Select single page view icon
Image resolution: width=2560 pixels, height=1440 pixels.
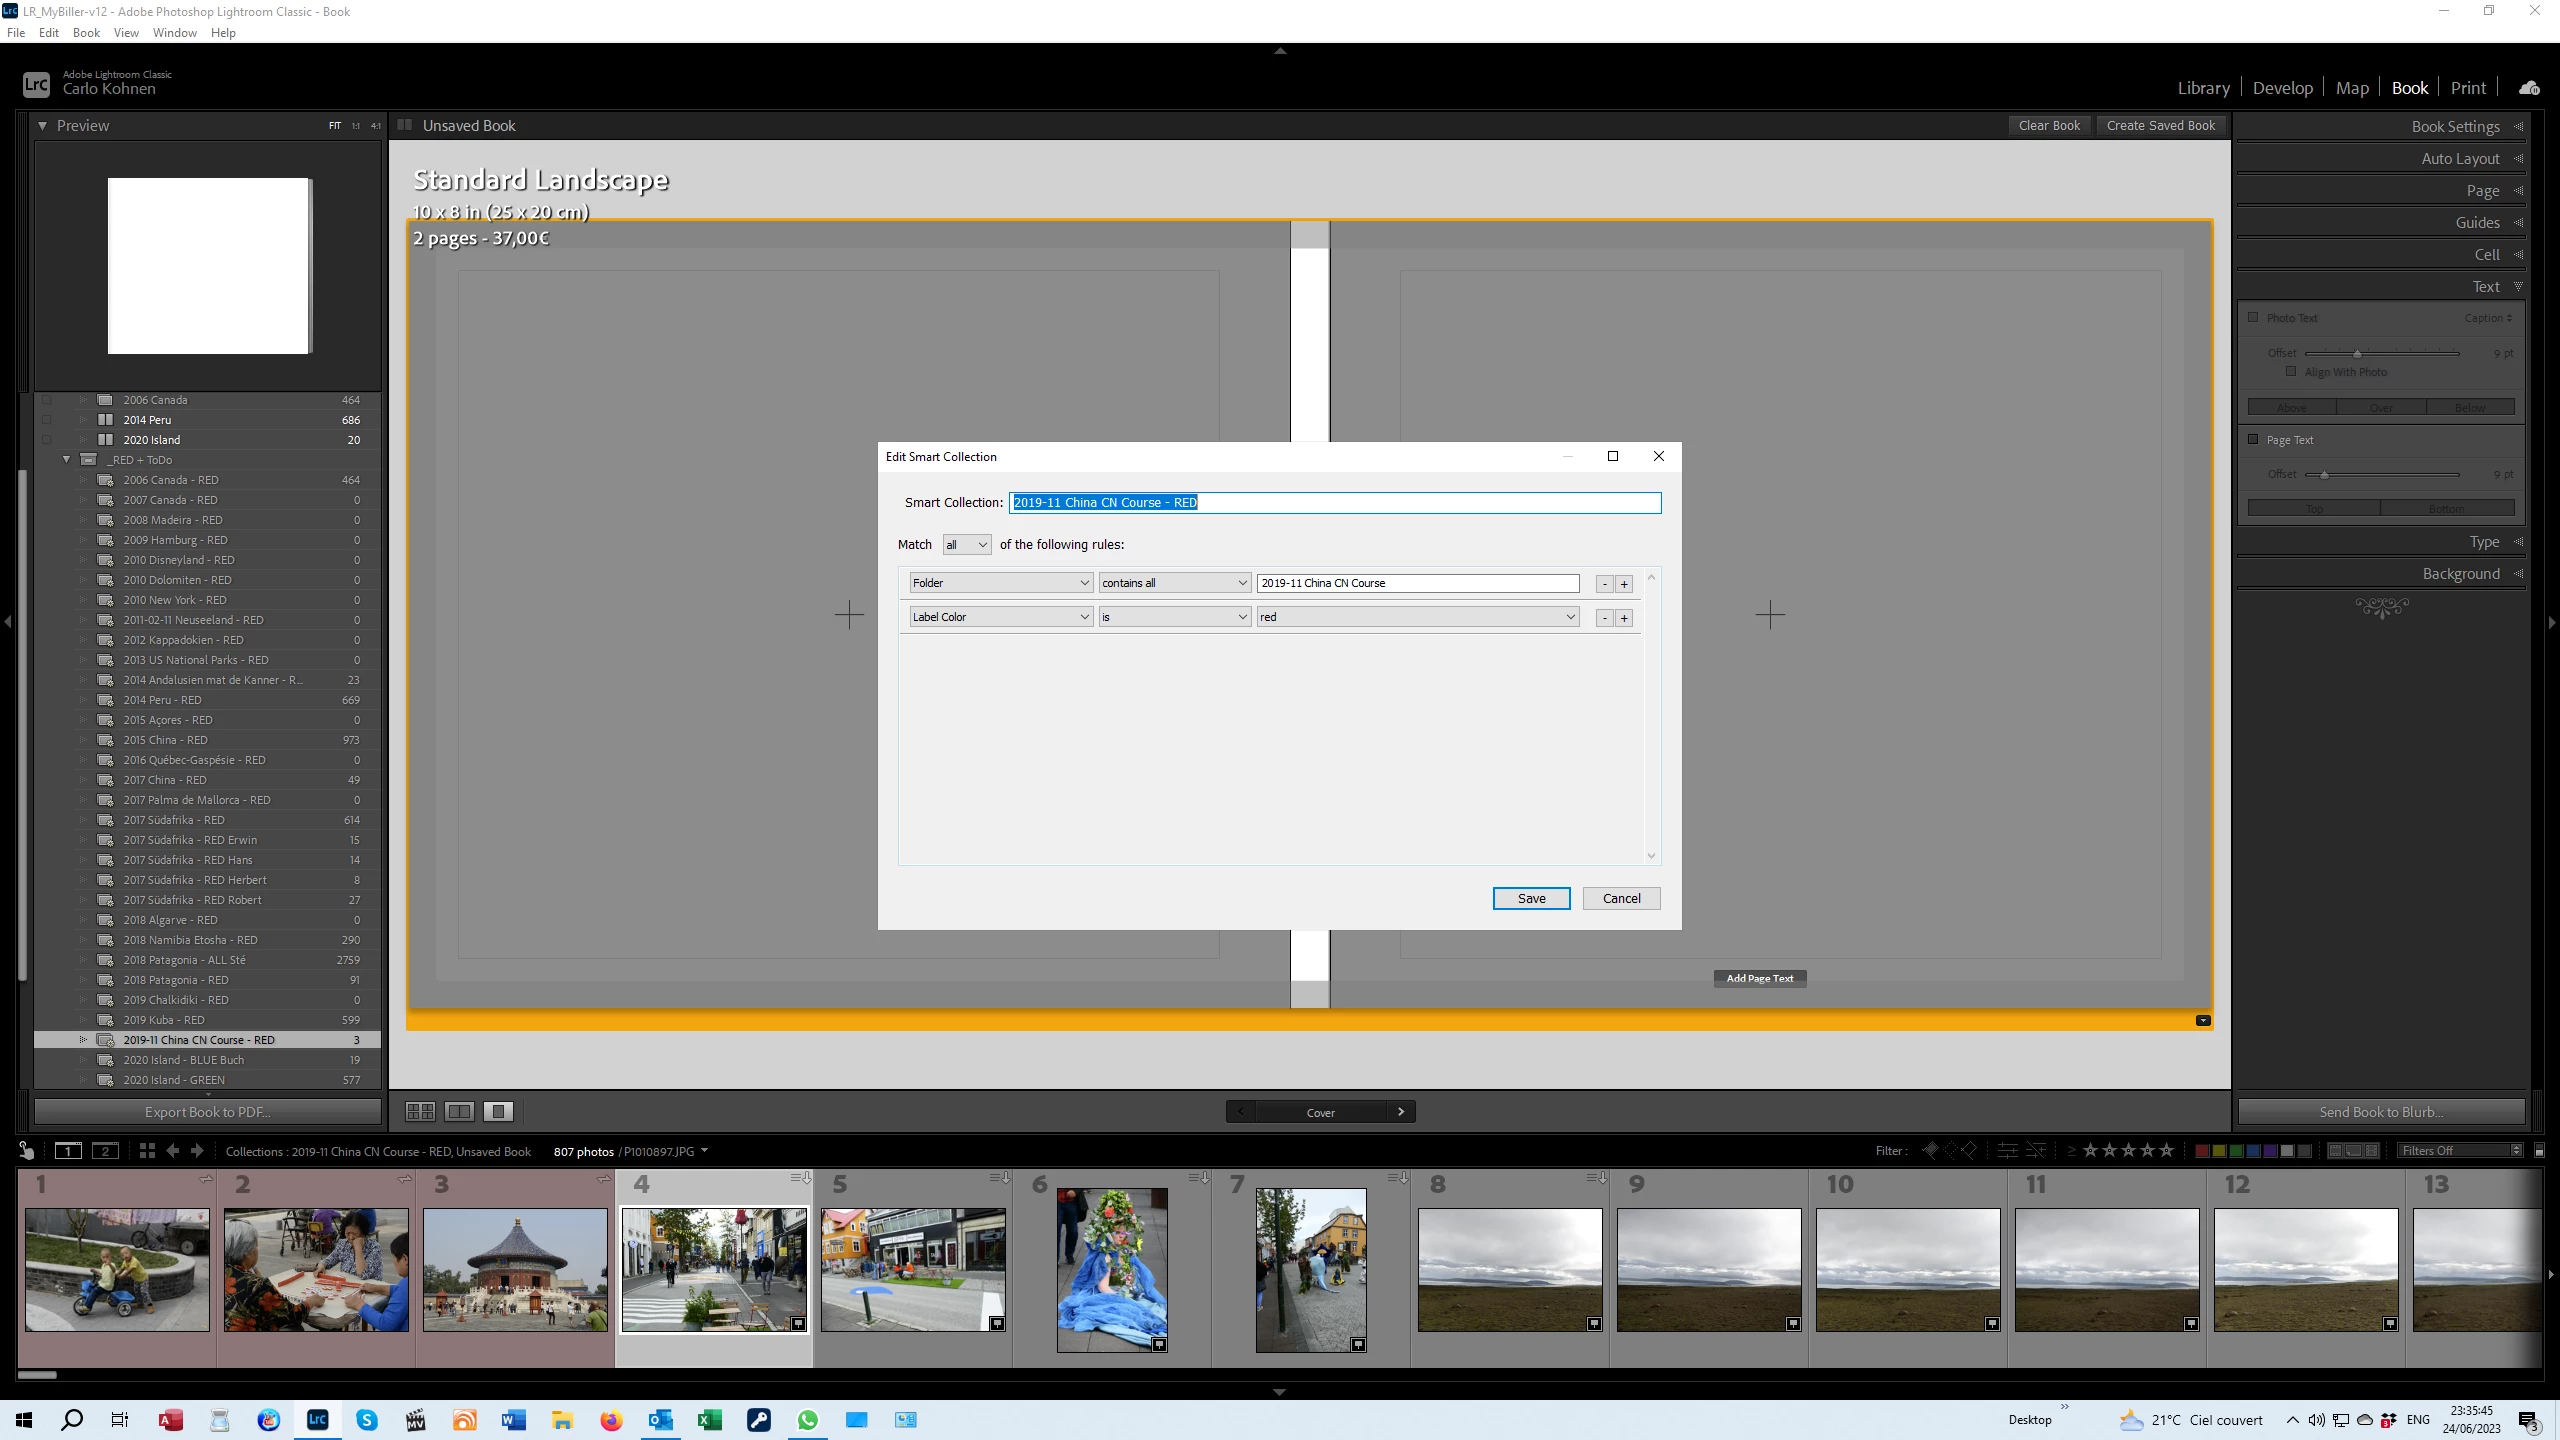498,1111
